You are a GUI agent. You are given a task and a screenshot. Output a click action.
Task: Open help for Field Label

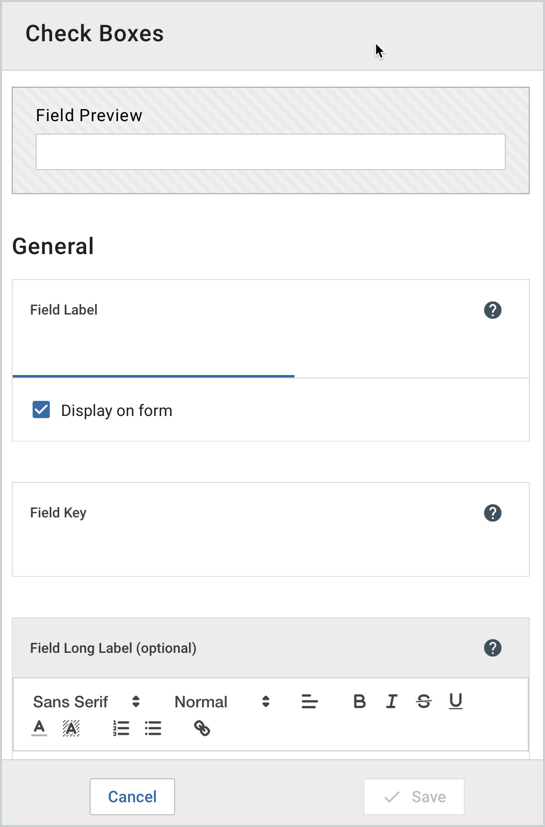pyautogui.click(x=493, y=310)
